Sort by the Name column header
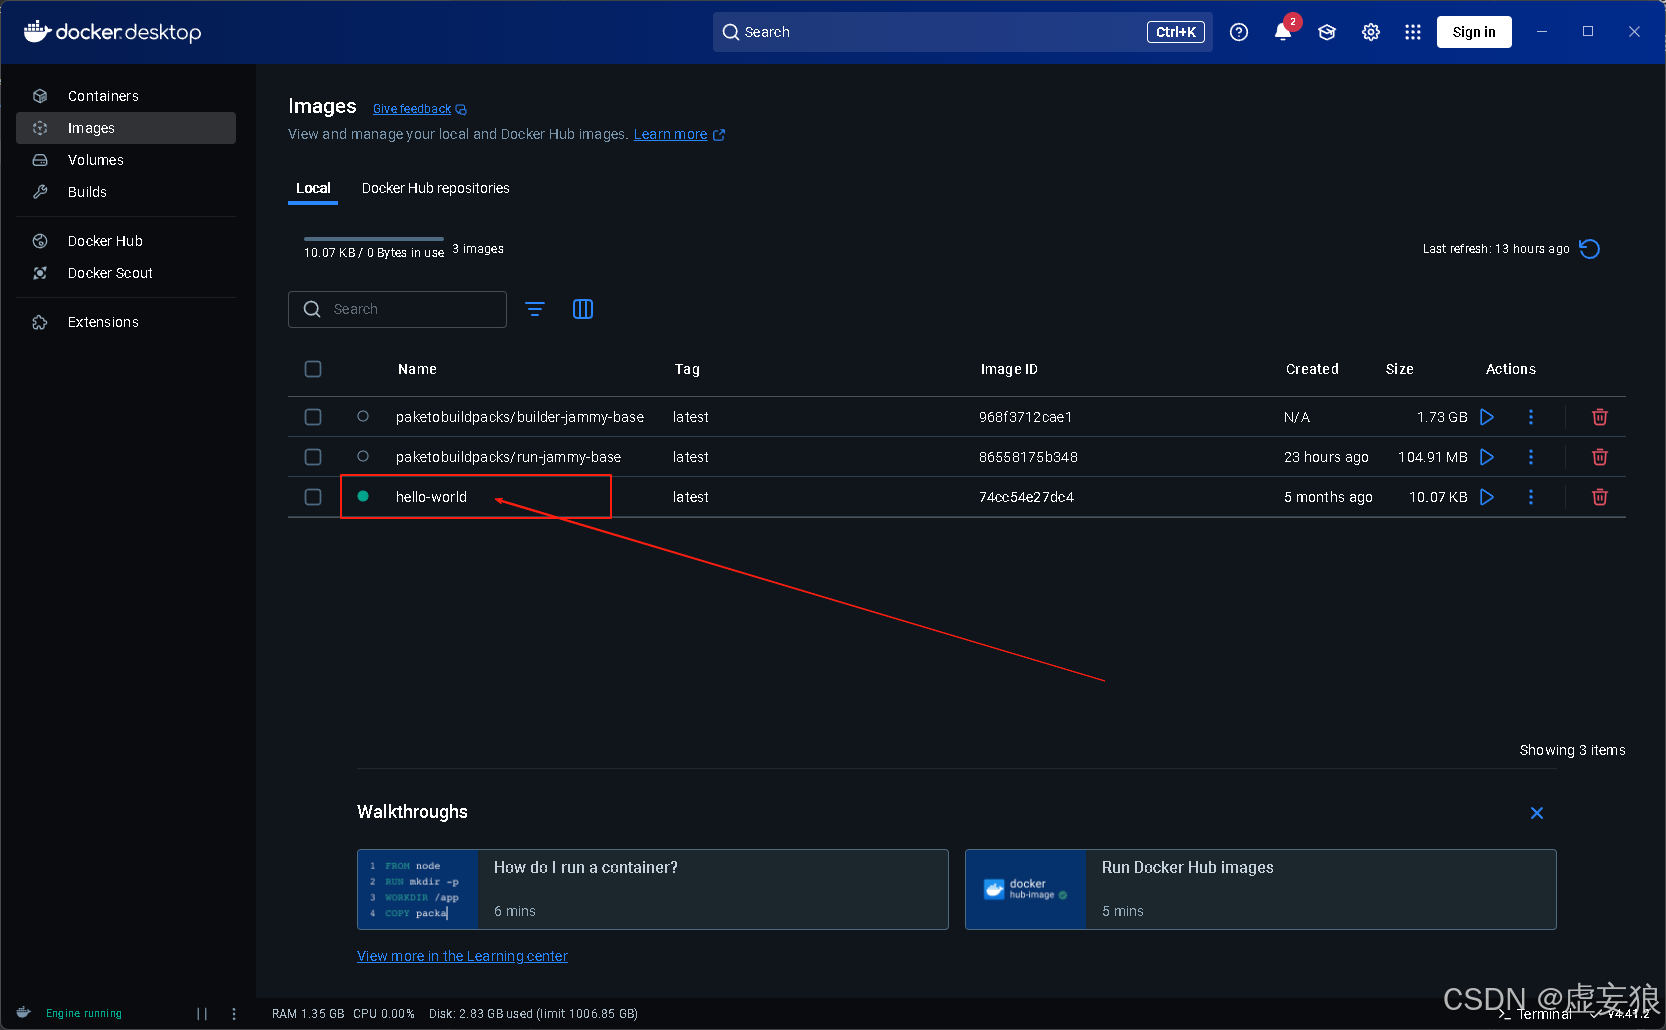 tap(417, 369)
